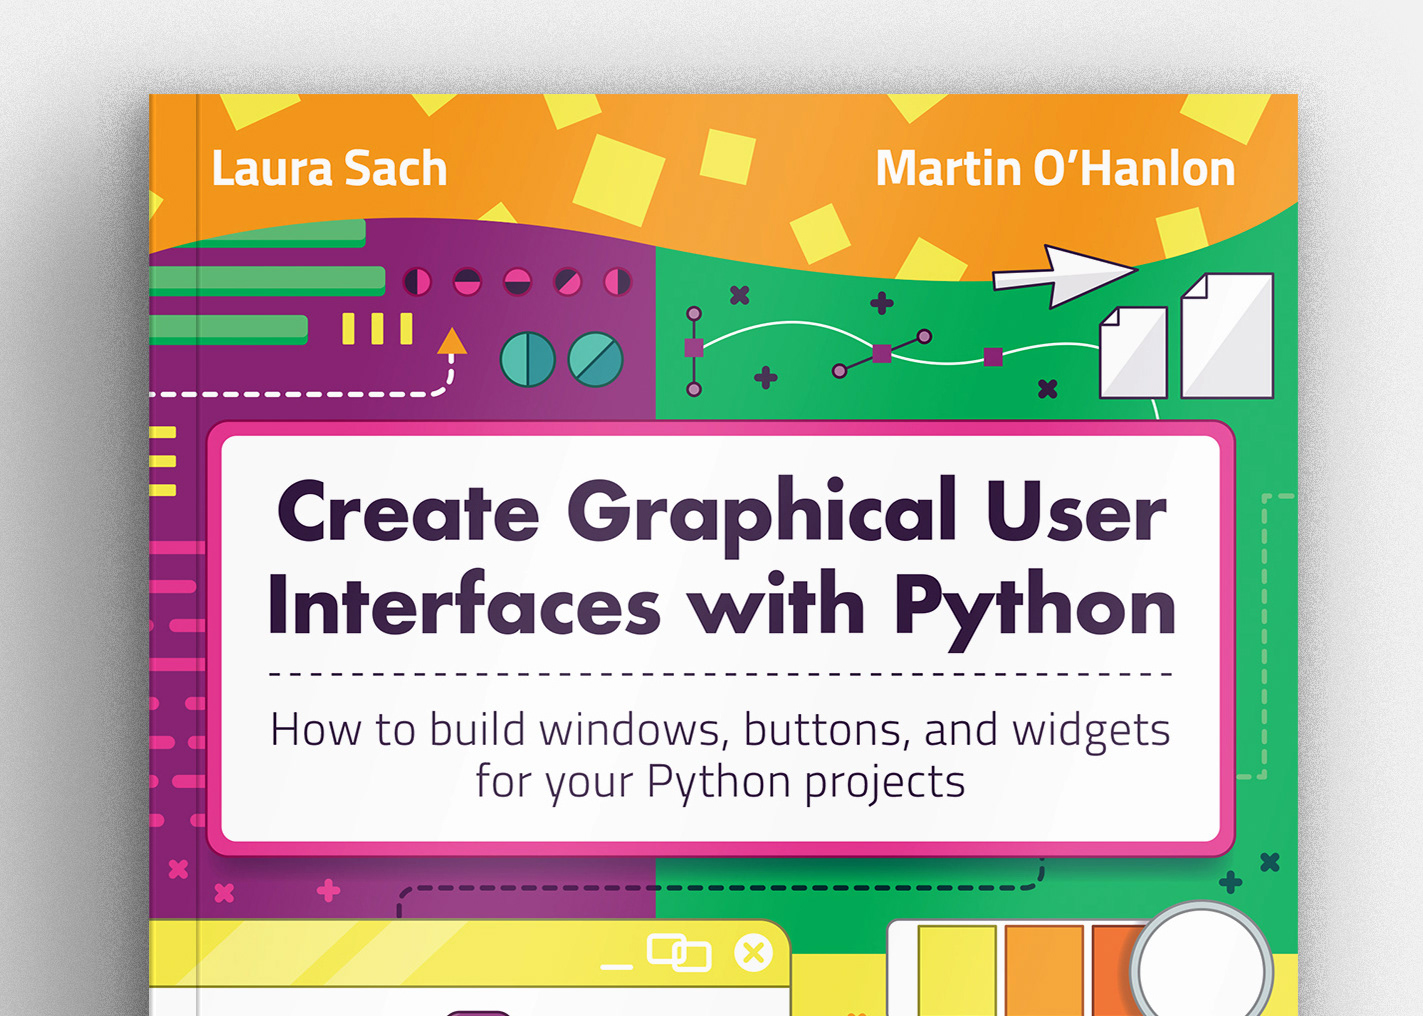The image size is (1423, 1016).
Task: Click the minimize dash on the yellow window
Action: (616, 966)
